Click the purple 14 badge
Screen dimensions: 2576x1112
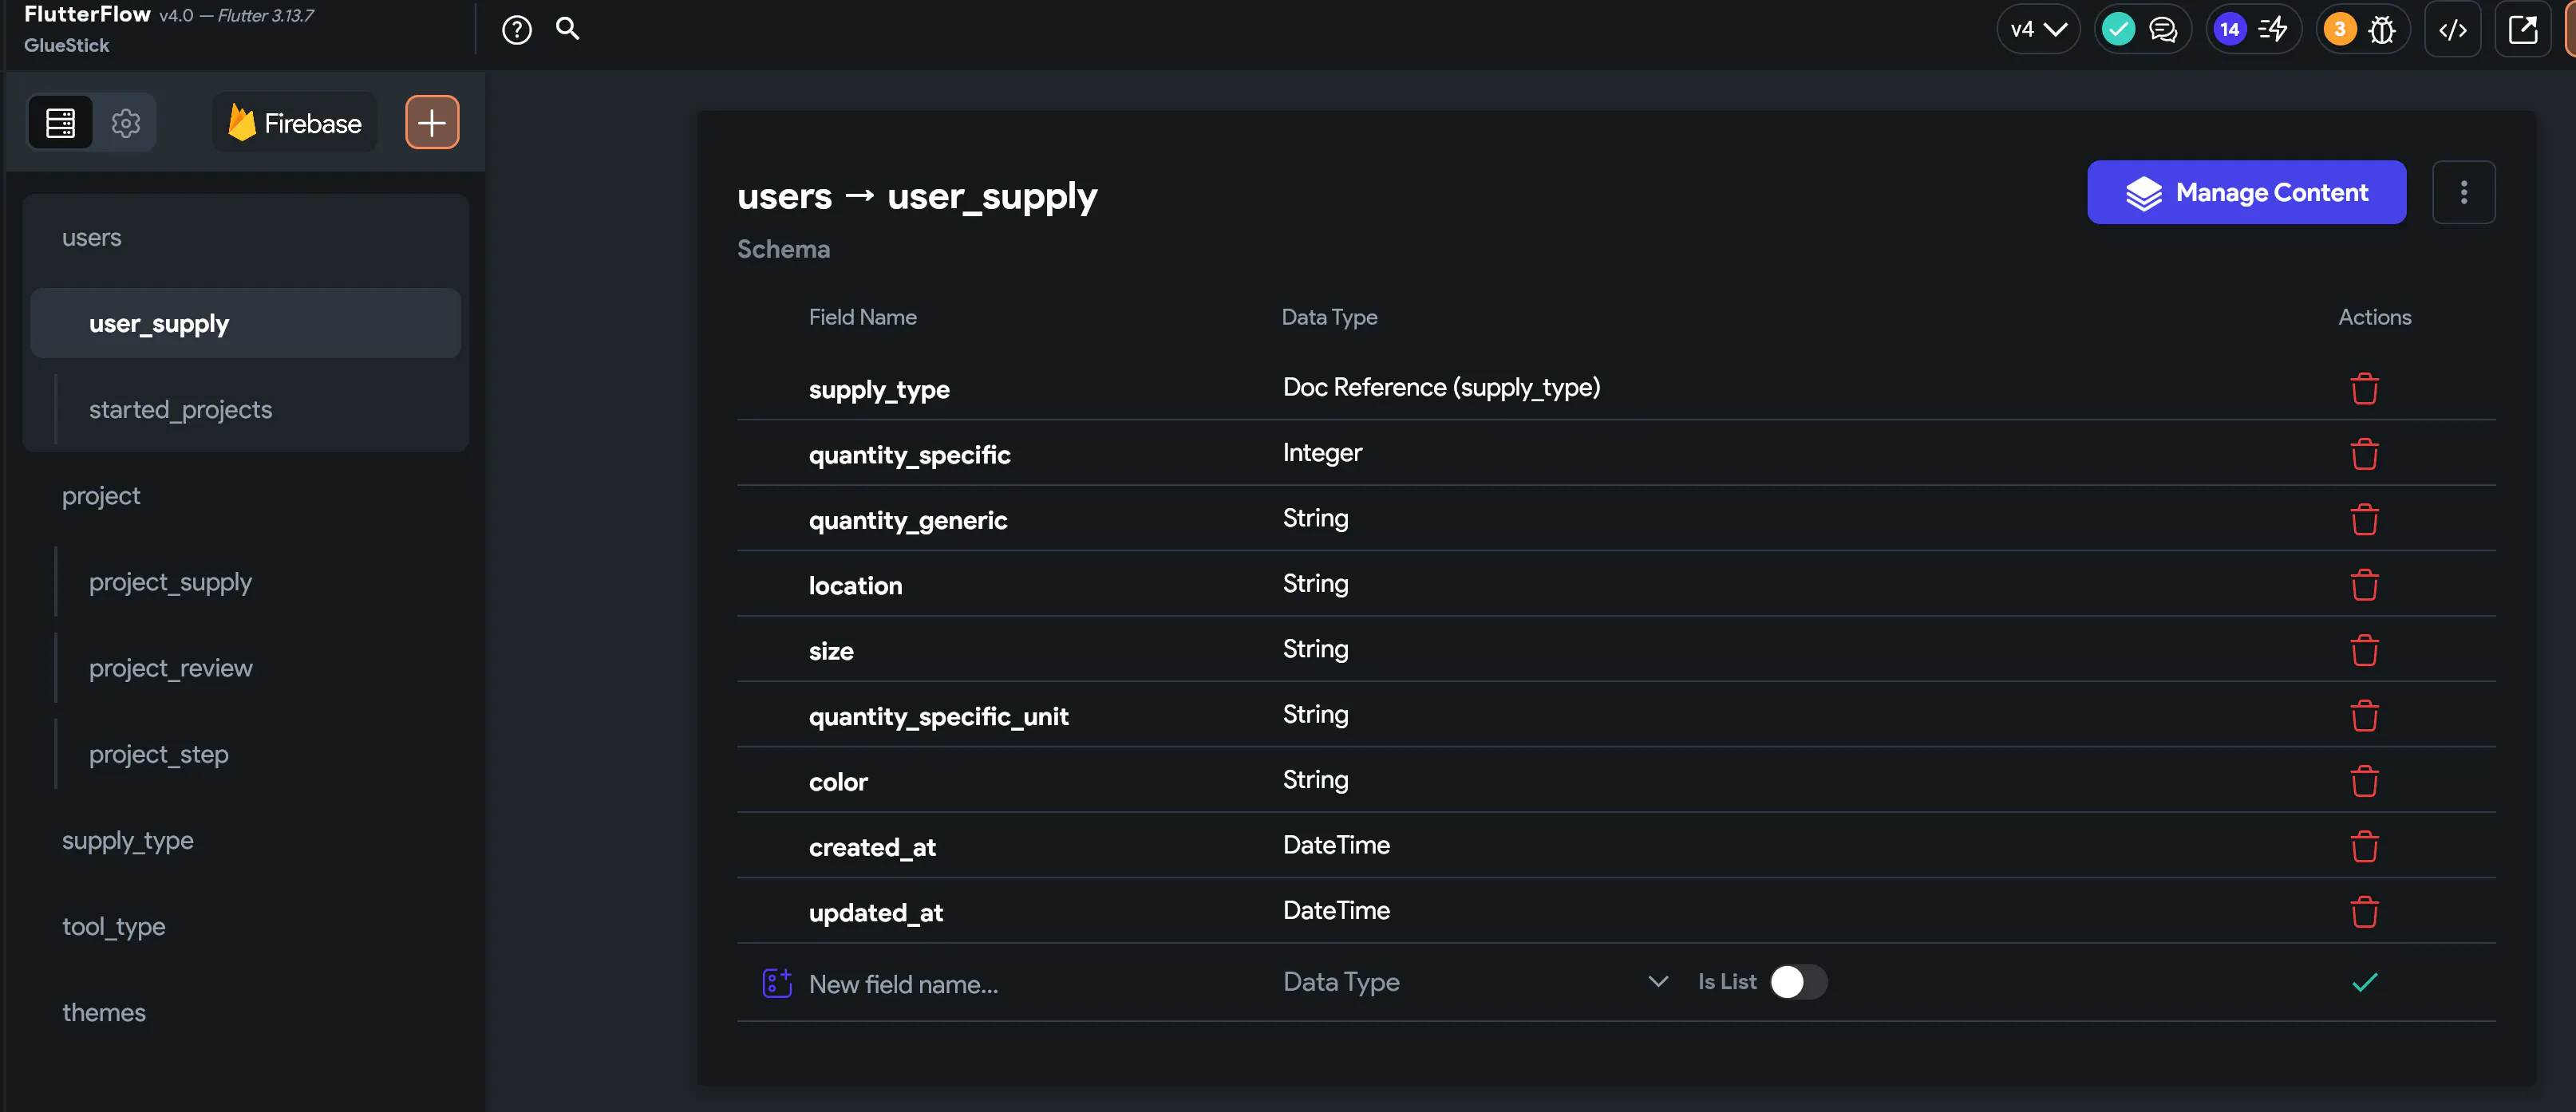[2229, 30]
